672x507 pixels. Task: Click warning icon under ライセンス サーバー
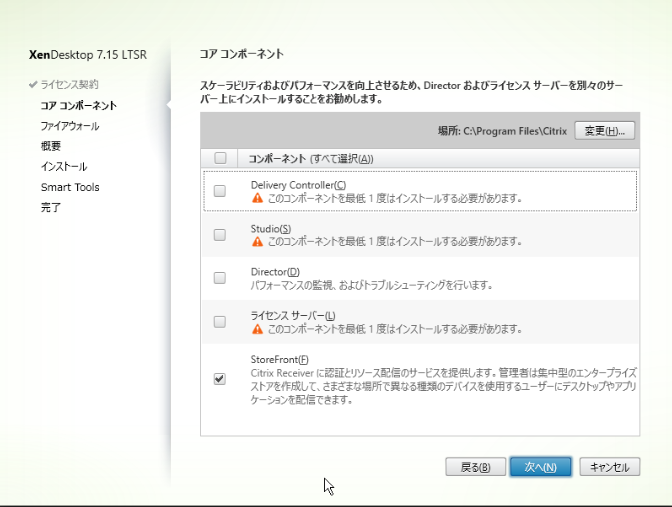257,329
